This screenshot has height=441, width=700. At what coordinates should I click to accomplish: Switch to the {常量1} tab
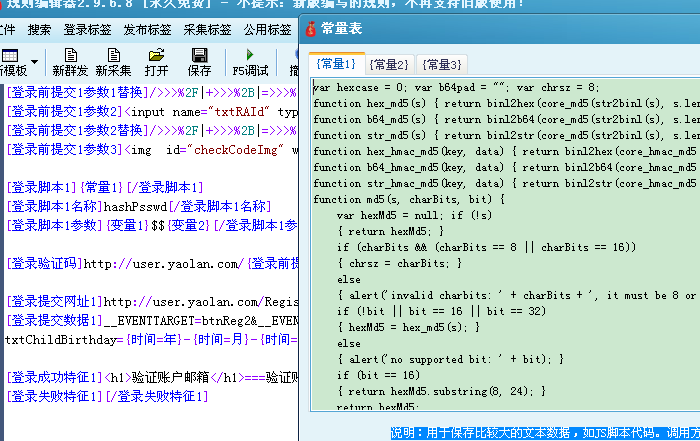pos(334,64)
